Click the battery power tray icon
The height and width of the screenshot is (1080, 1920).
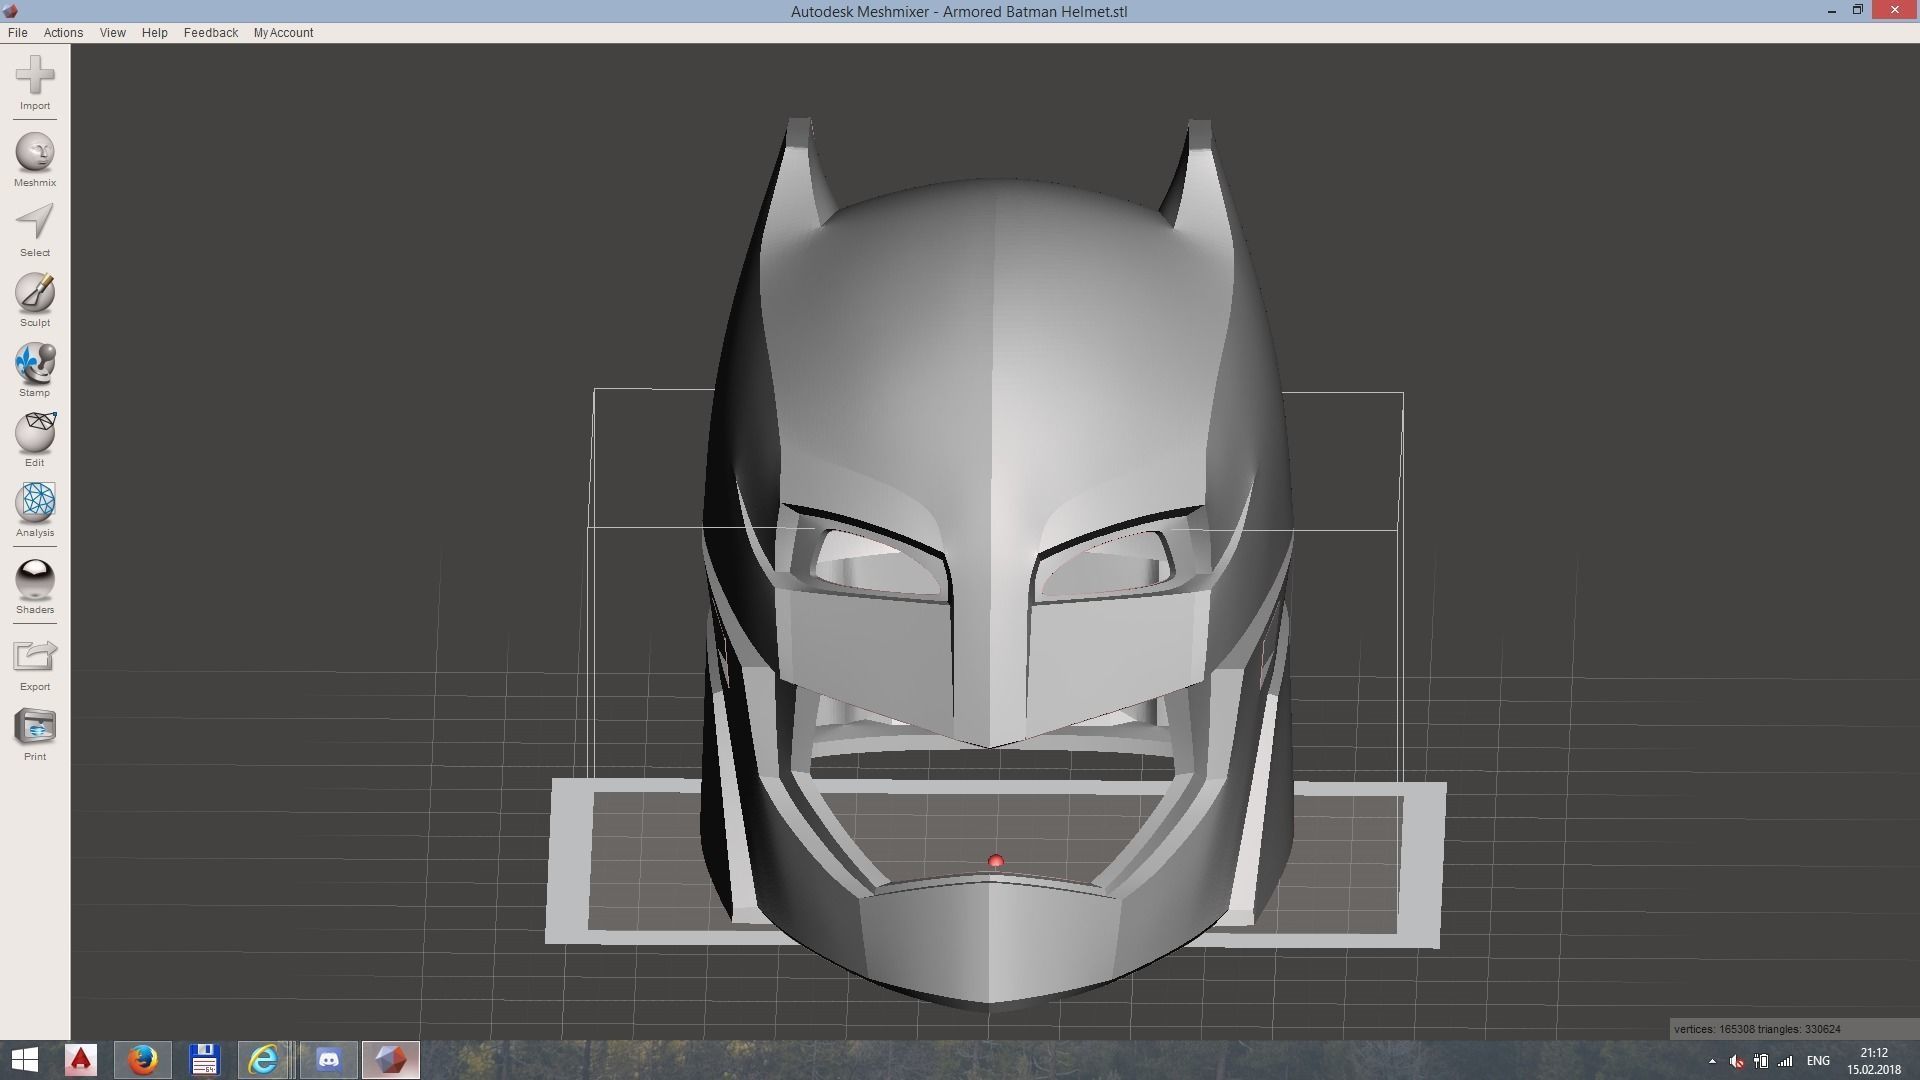[x=1761, y=1061]
